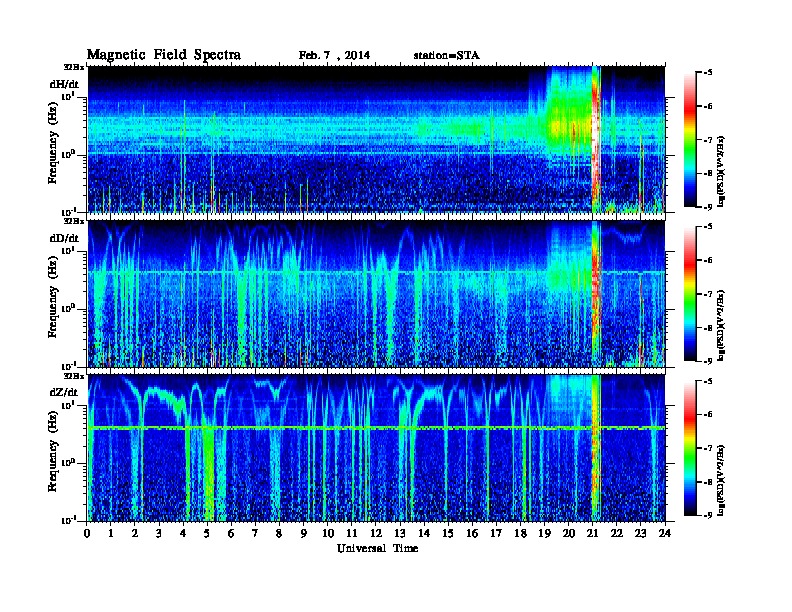Click the "1" hour tick label
The width and height of the screenshot is (792, 612).
pyautogui.click(x=111, y=534)
